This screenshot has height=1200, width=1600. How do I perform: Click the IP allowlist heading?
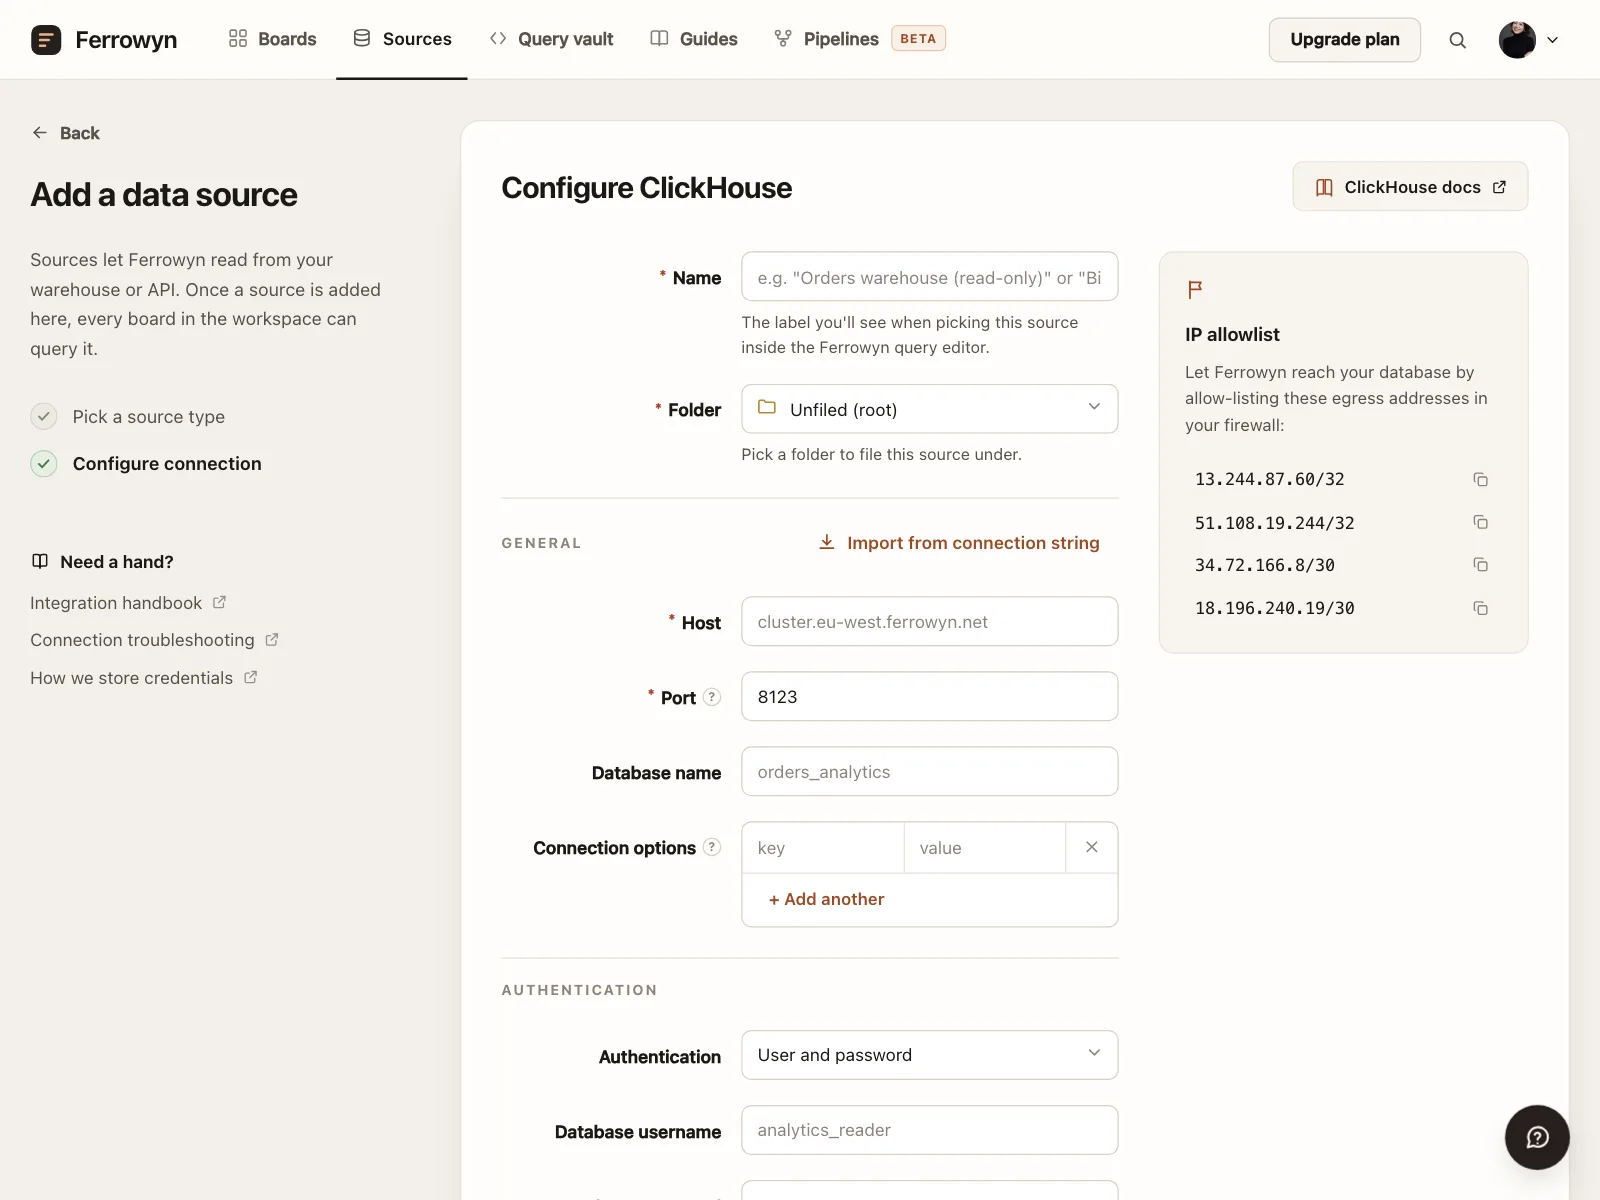1232,335
